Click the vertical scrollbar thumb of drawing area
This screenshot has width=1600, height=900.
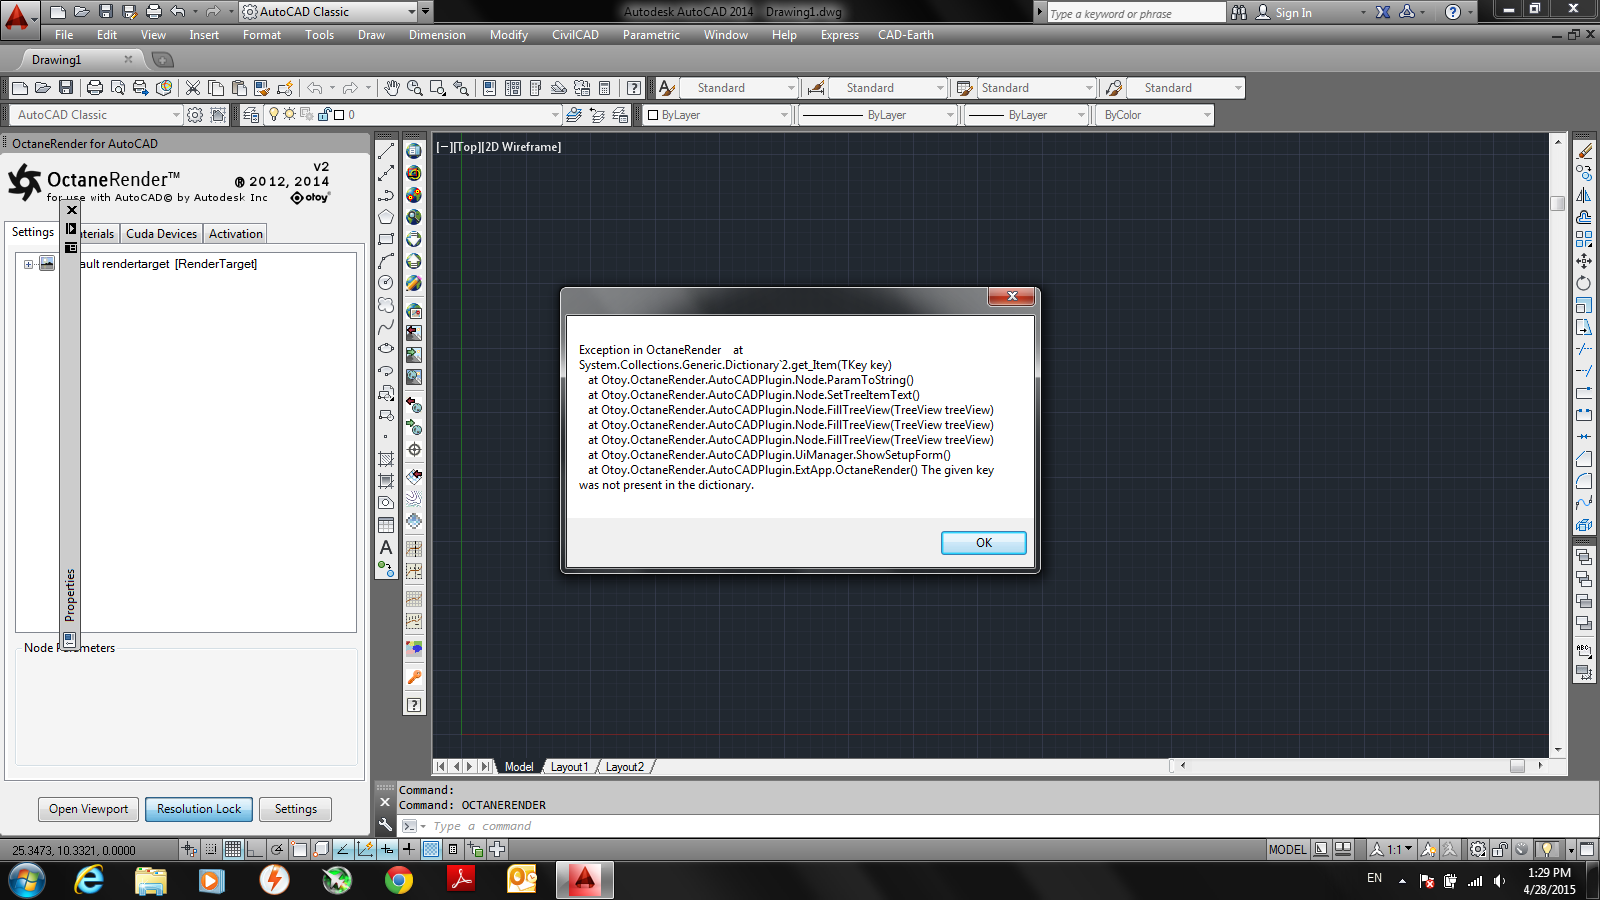click(1558, 203)
